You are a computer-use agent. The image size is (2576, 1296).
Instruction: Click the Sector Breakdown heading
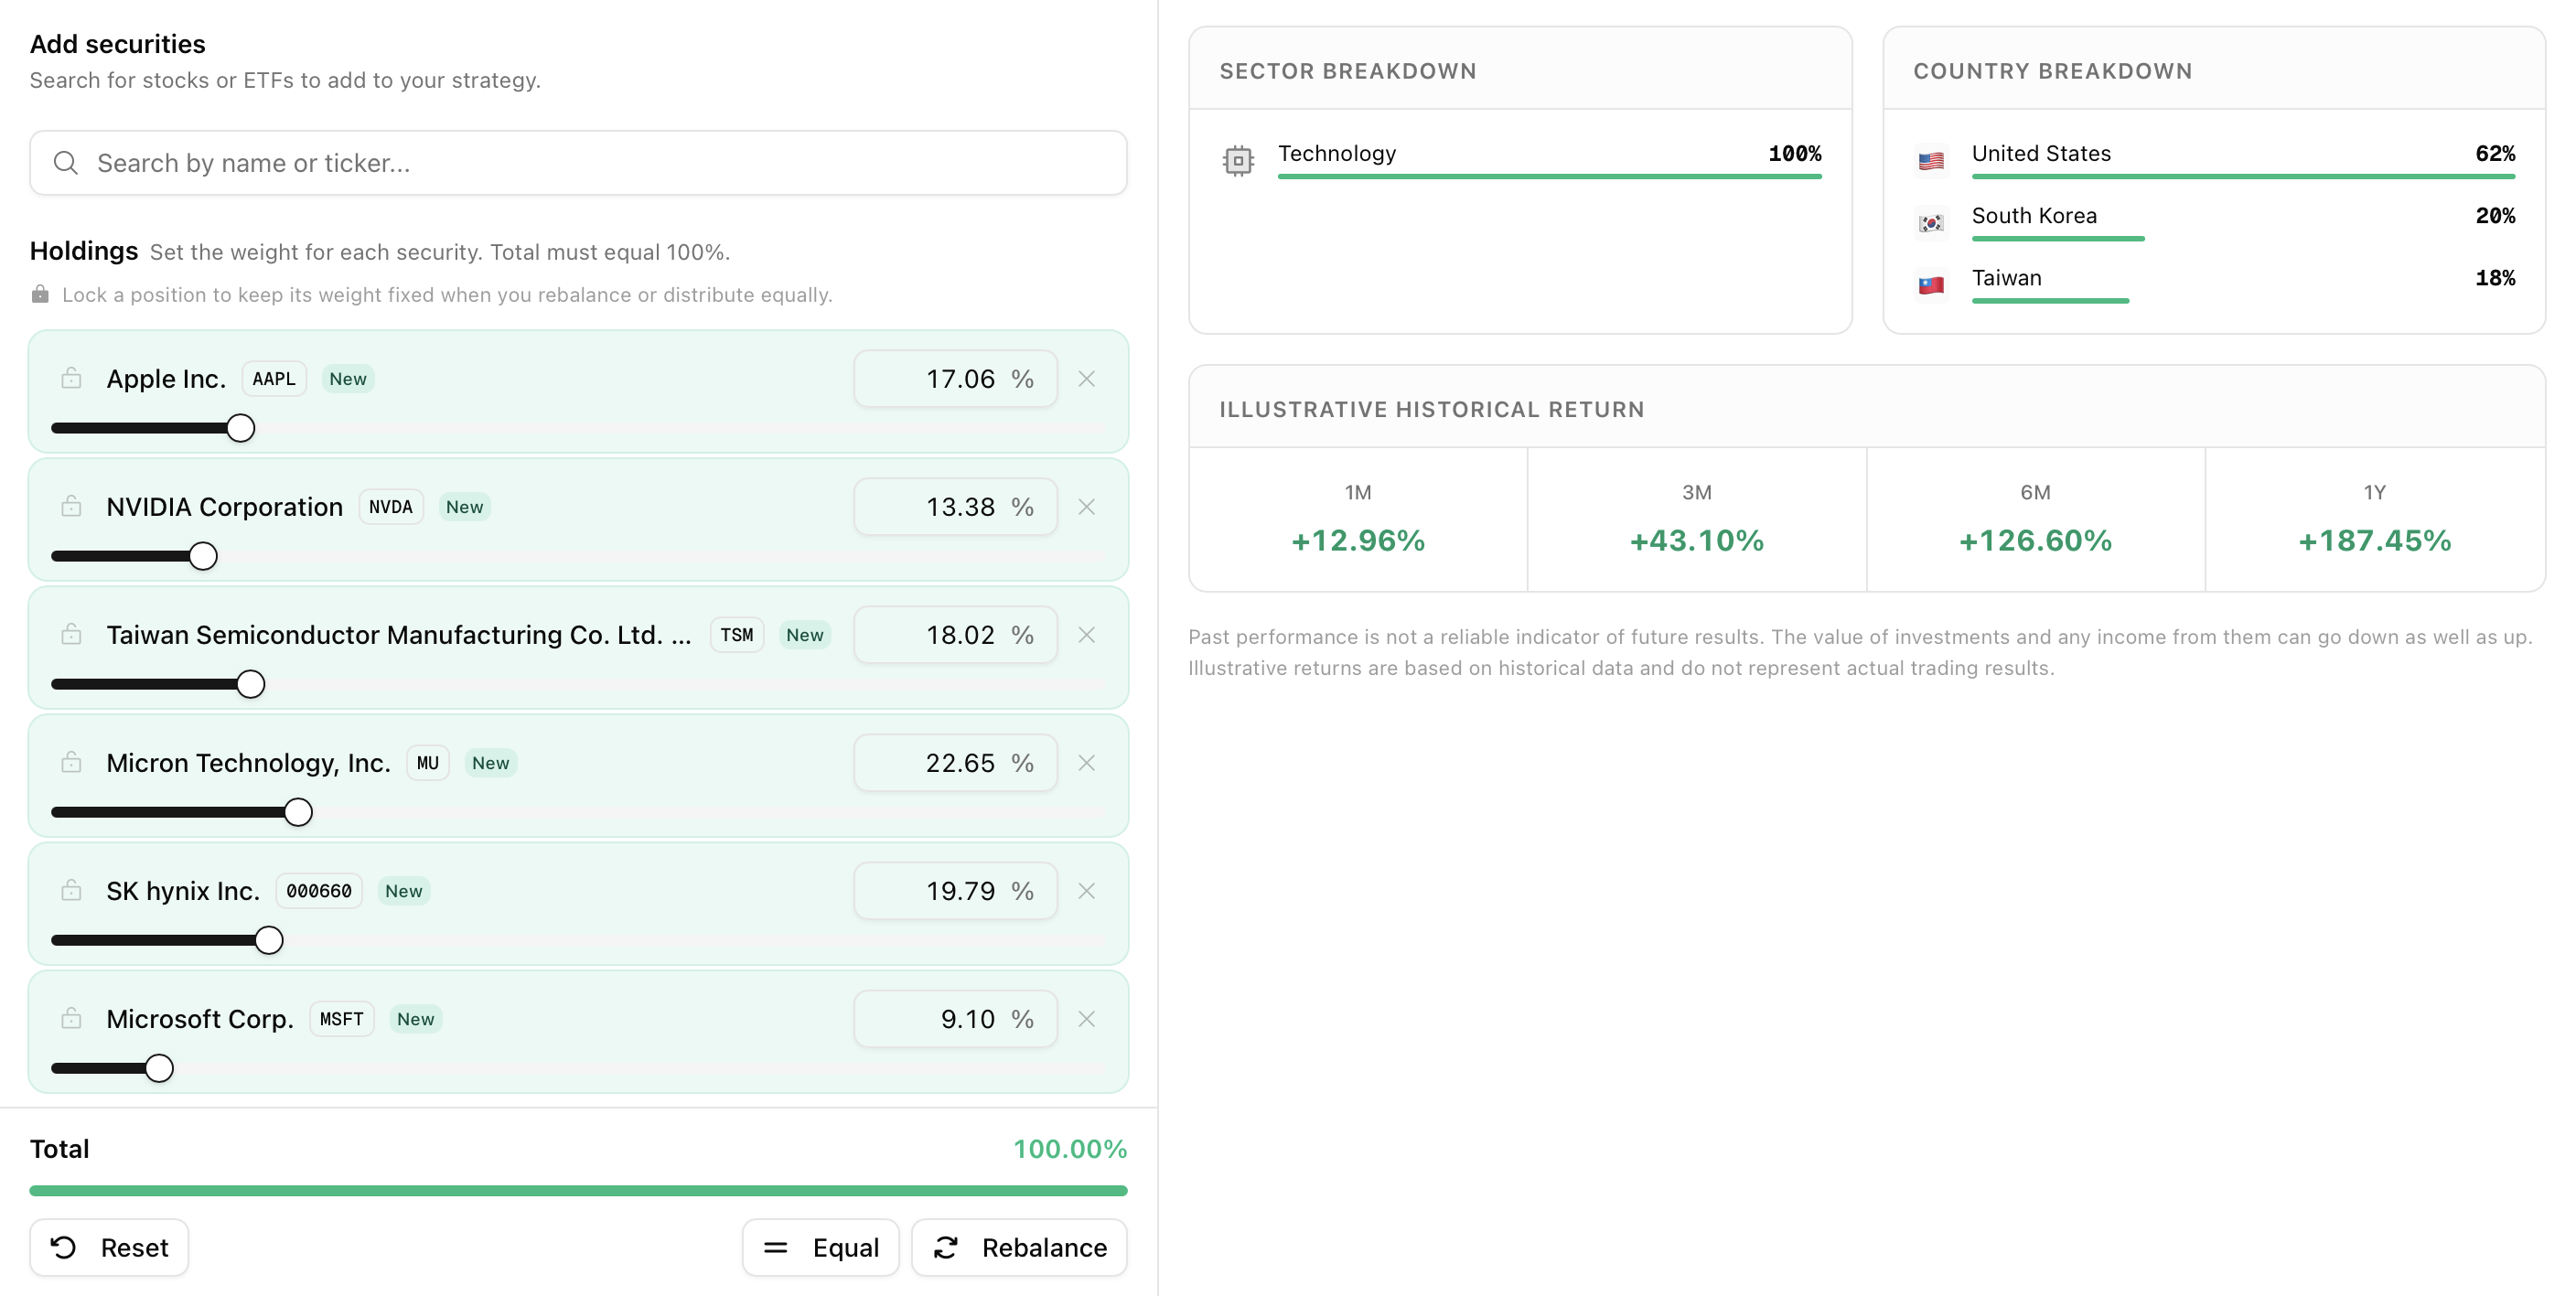tap(1348, 71)
